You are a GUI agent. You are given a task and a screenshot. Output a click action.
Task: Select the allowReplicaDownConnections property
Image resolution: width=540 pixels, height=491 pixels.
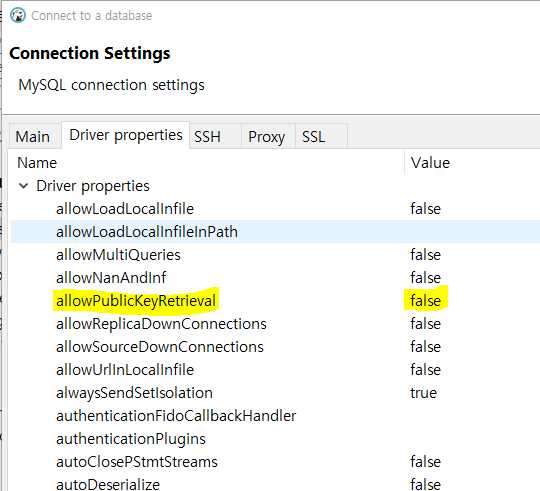click(161, 324)
